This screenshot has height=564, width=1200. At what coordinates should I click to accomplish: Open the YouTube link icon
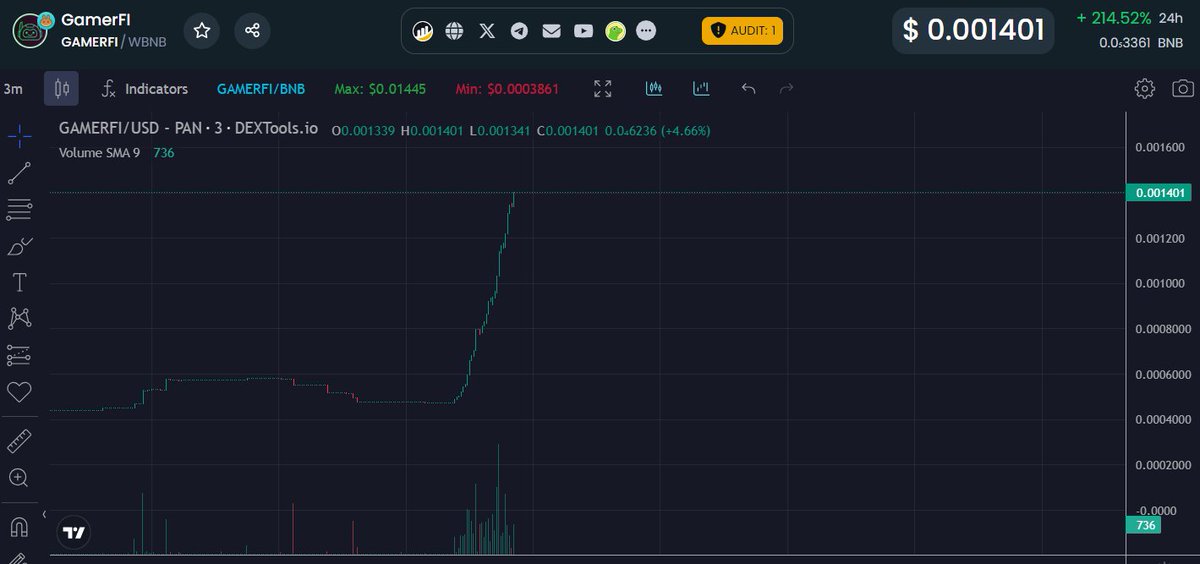point(583,31)
